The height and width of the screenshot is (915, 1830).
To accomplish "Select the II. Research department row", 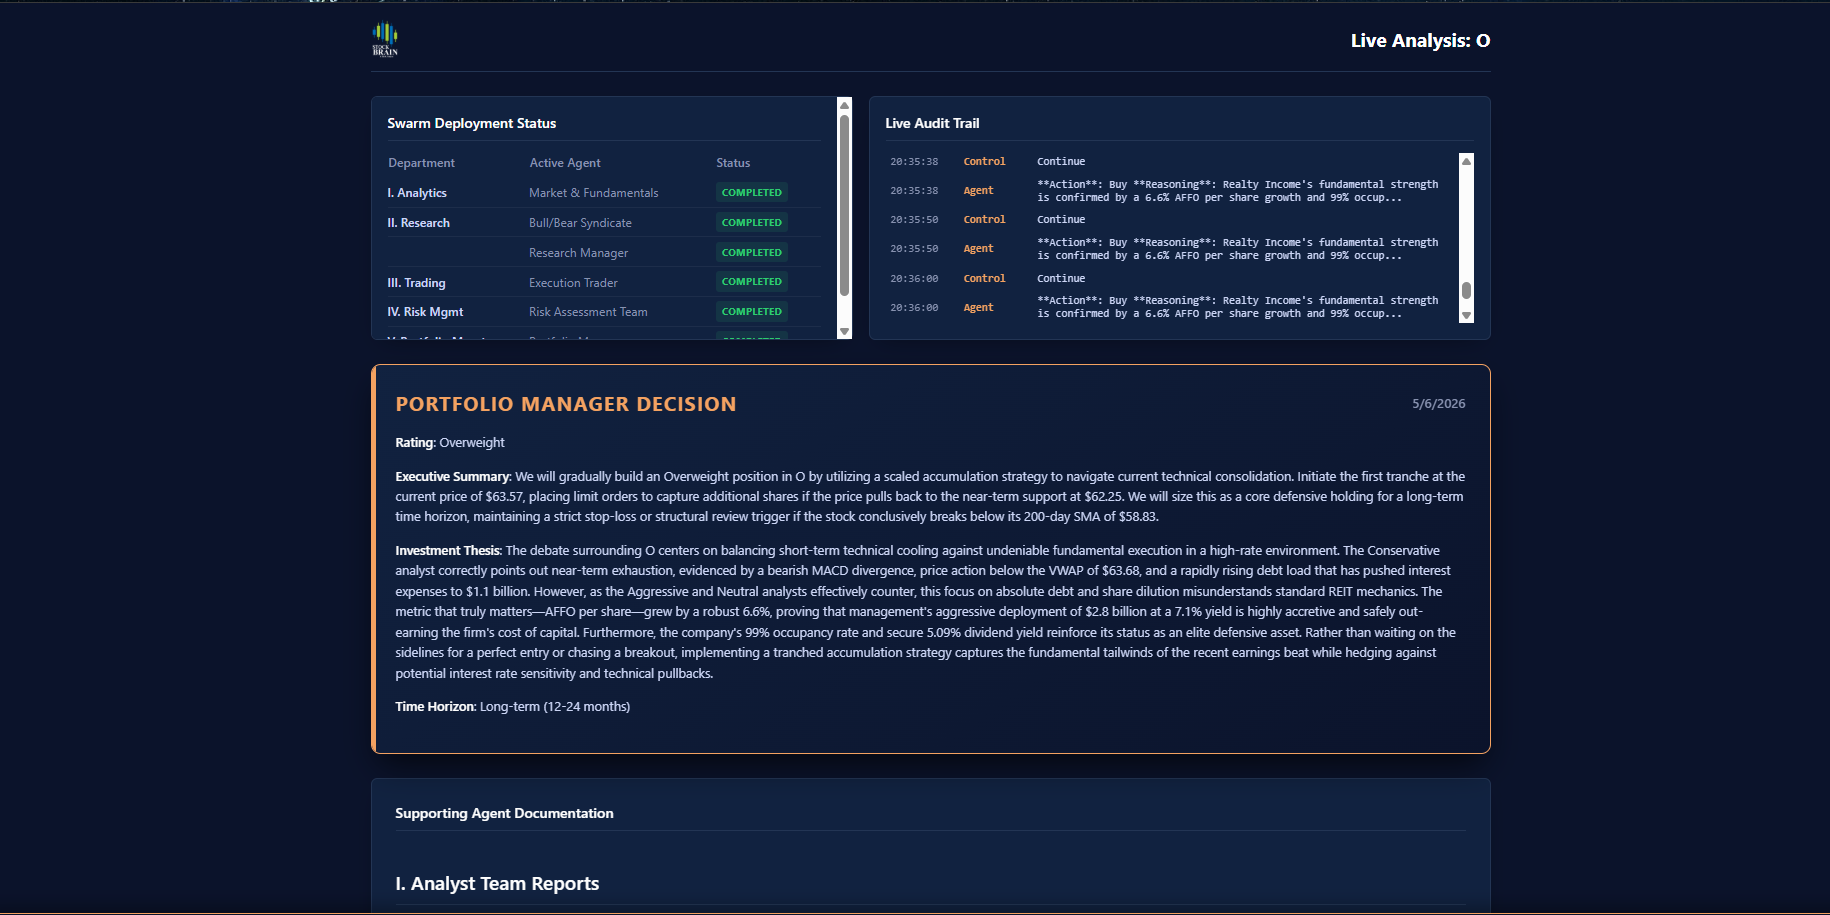I will (604, 223).
